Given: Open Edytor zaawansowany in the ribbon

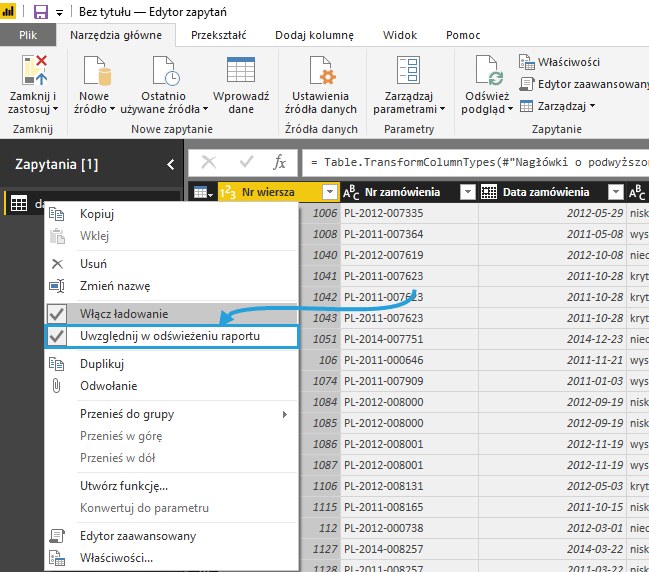Looking at the screenshot, I should click(x=585, y=84).
